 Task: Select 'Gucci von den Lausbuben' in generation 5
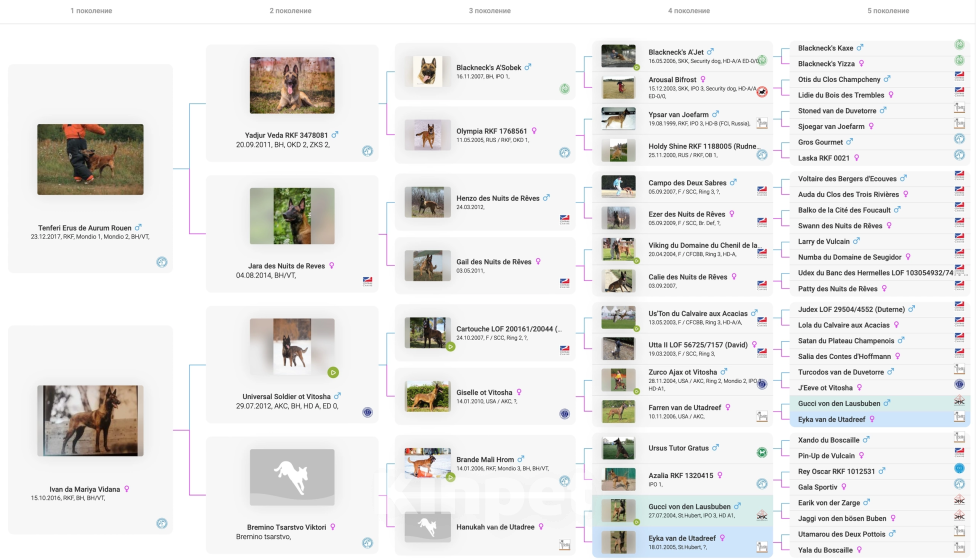[x=839, y=403]
